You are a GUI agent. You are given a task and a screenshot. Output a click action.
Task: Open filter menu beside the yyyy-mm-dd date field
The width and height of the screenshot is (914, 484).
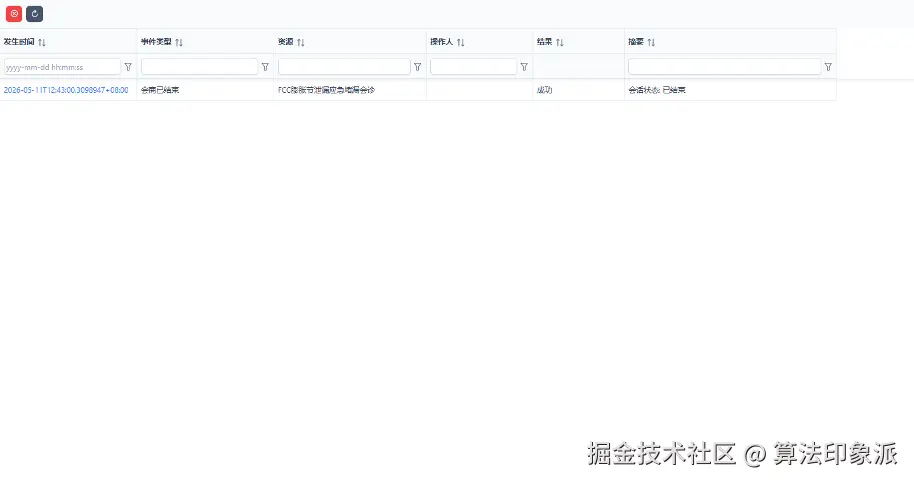128,67
